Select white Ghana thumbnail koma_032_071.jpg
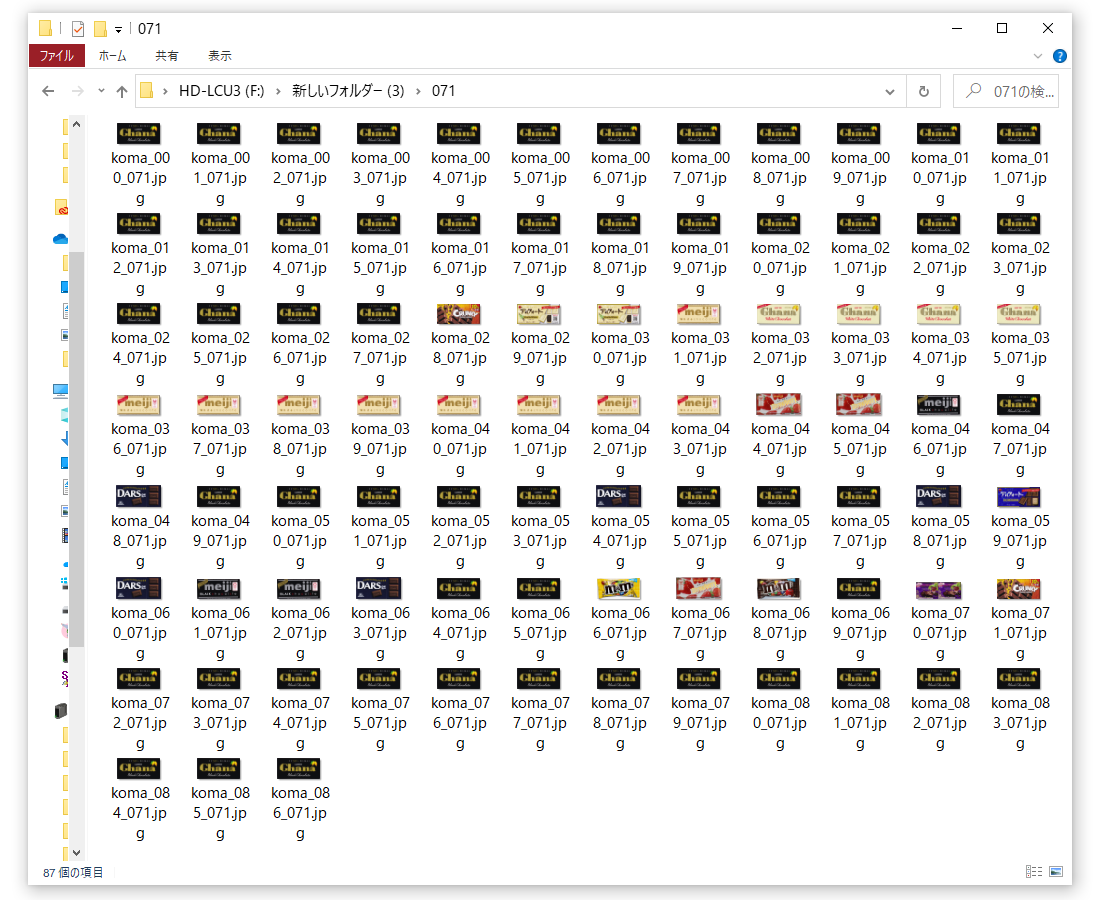 (x=779, y=314)
